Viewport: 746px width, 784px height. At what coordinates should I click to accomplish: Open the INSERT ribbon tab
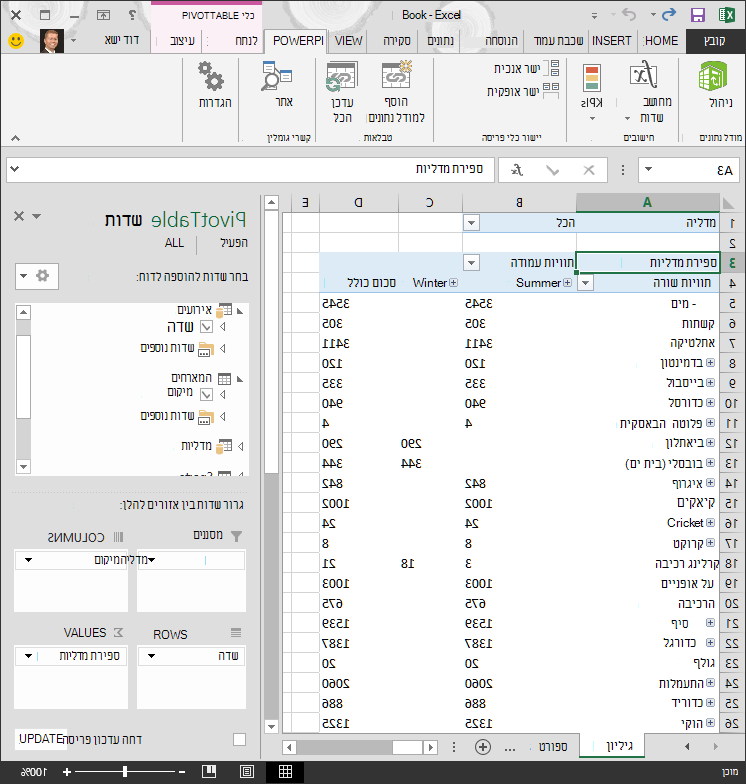pyautogui.click(x=612, y=40)
